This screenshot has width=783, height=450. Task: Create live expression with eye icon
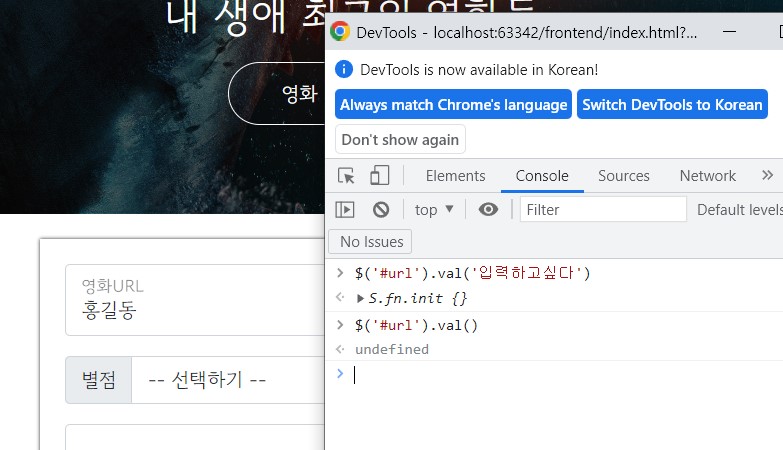click(488, 209)
